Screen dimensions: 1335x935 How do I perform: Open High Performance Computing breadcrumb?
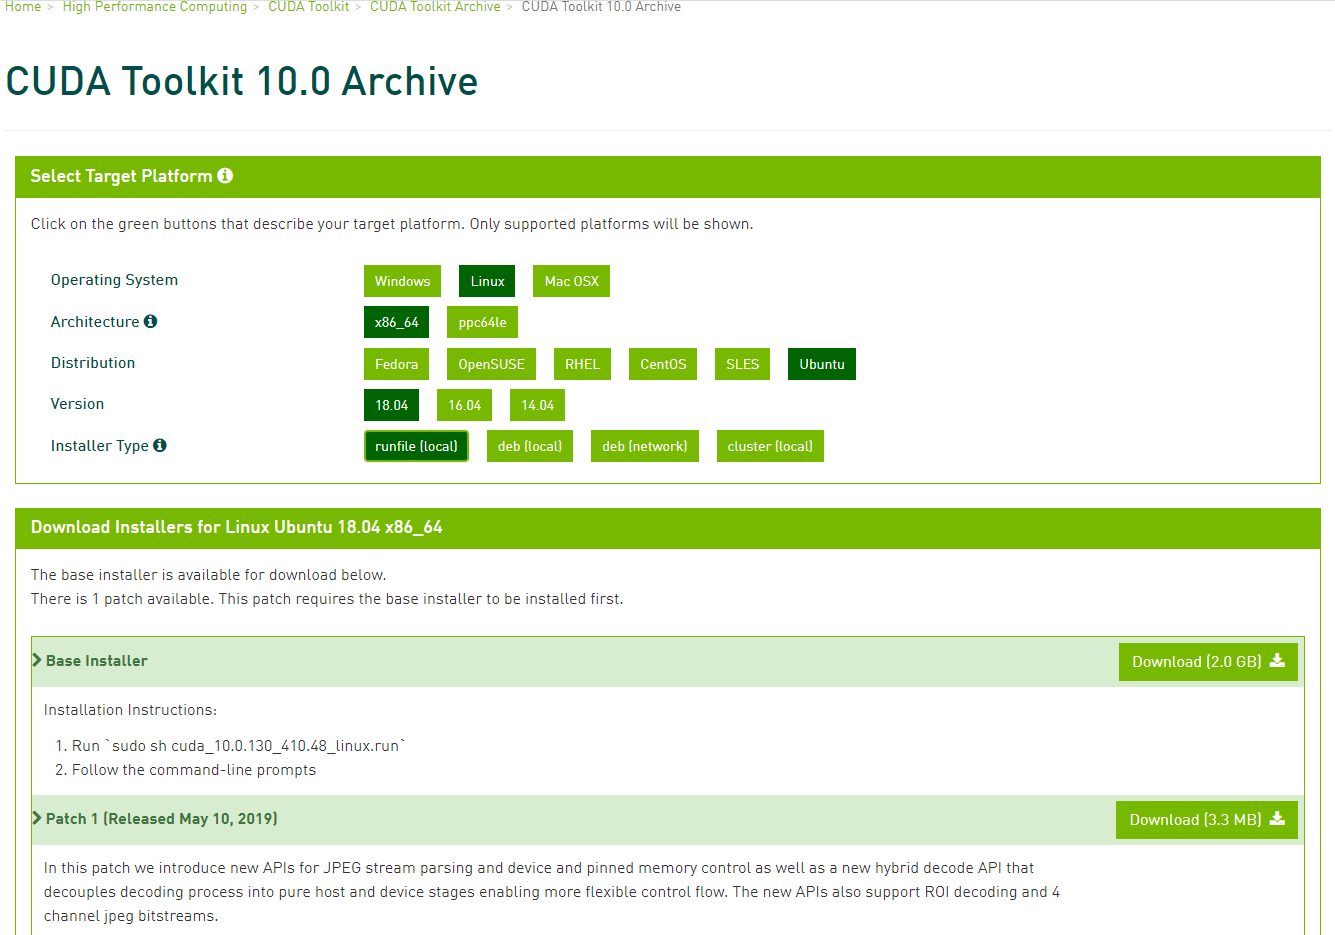point(155,7)
